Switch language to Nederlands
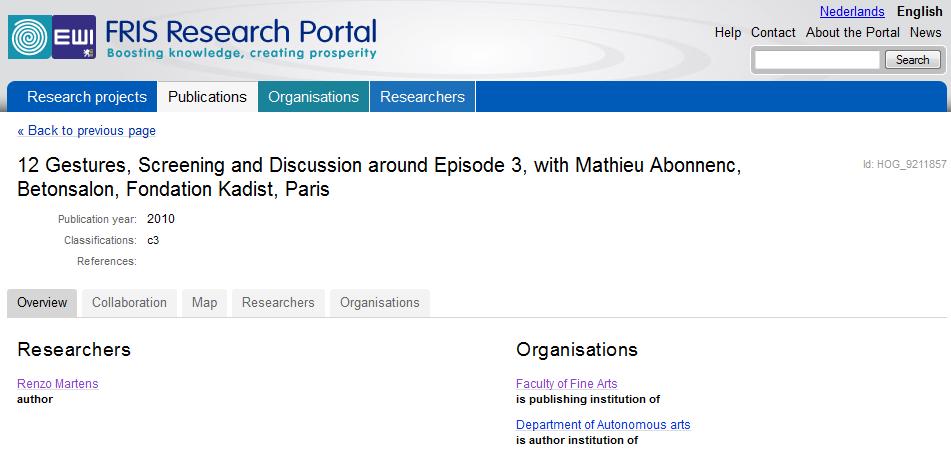The image size is (951, 459). pos(852,12)
